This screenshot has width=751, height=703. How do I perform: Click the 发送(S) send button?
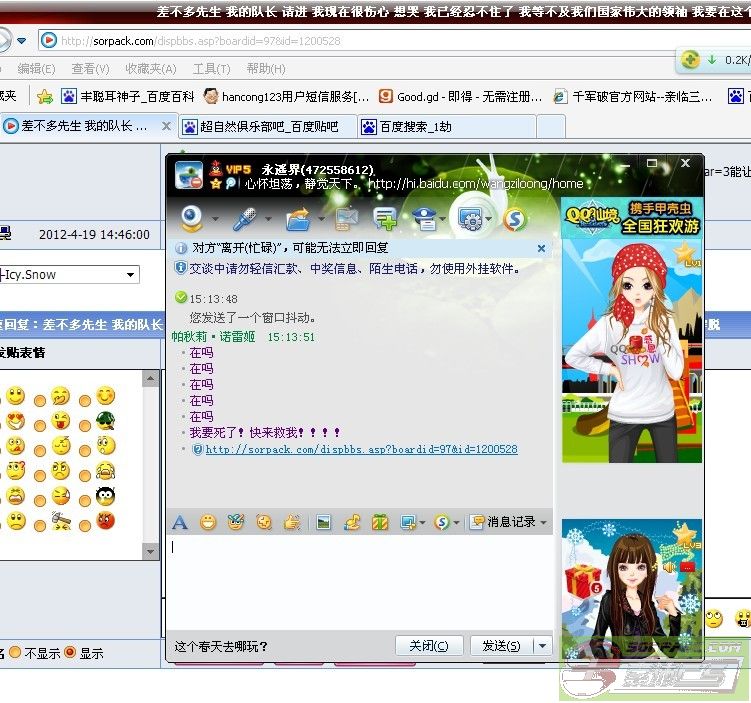tap(501, 645)
